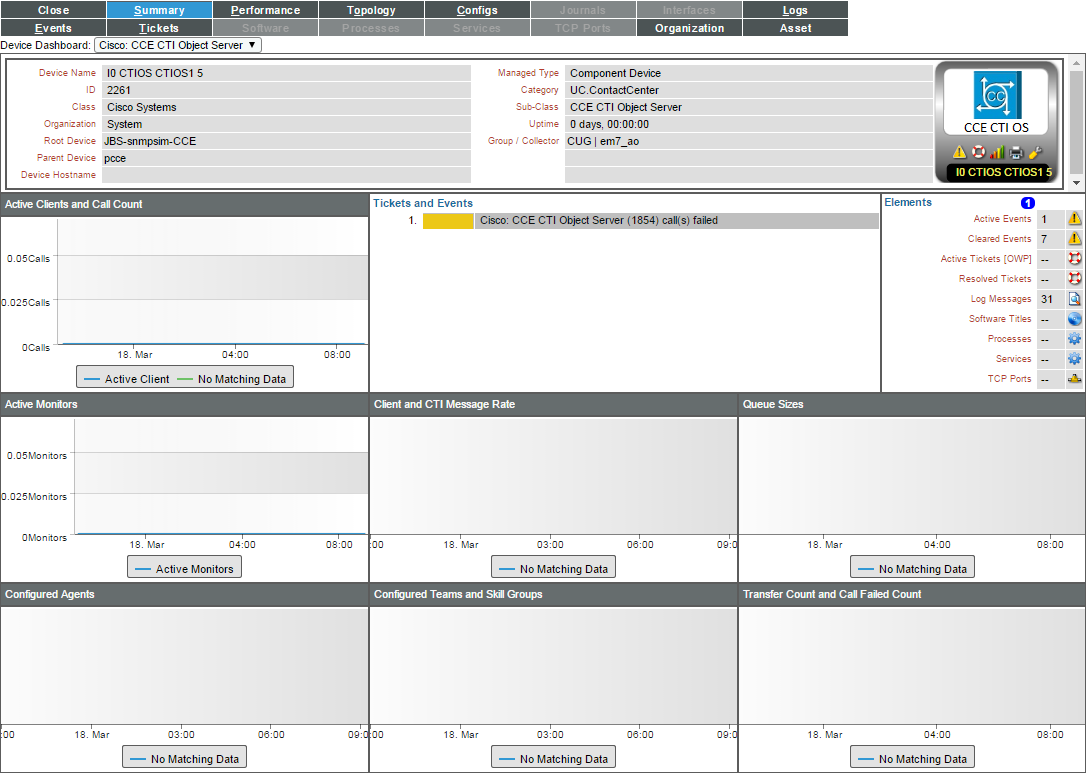
Task: Click the Resolved Tickets label
Action: pyautogui.click(x=995, y=279)
